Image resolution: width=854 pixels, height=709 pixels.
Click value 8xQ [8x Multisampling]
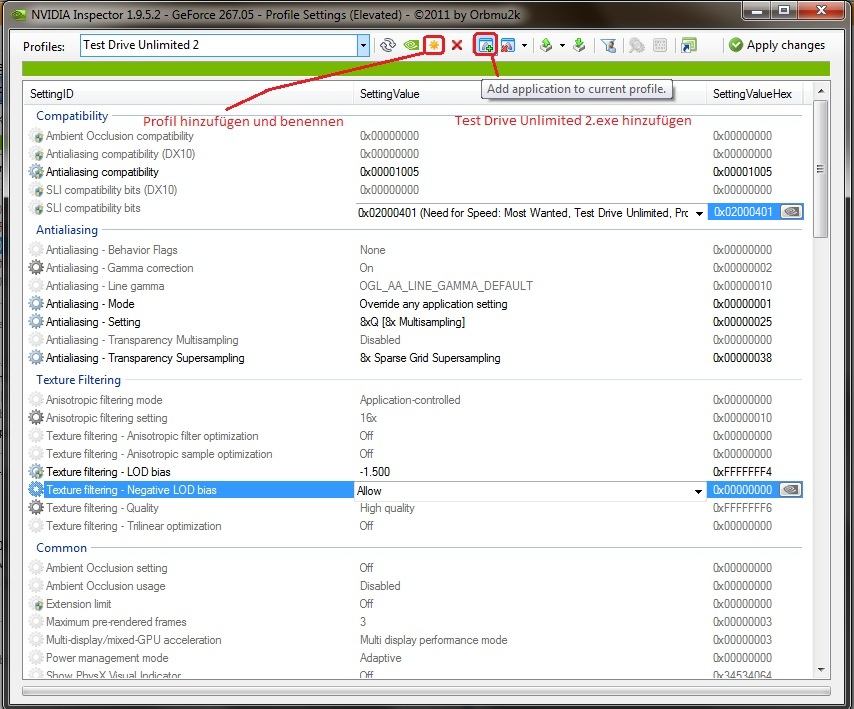(x=412, y=321)
